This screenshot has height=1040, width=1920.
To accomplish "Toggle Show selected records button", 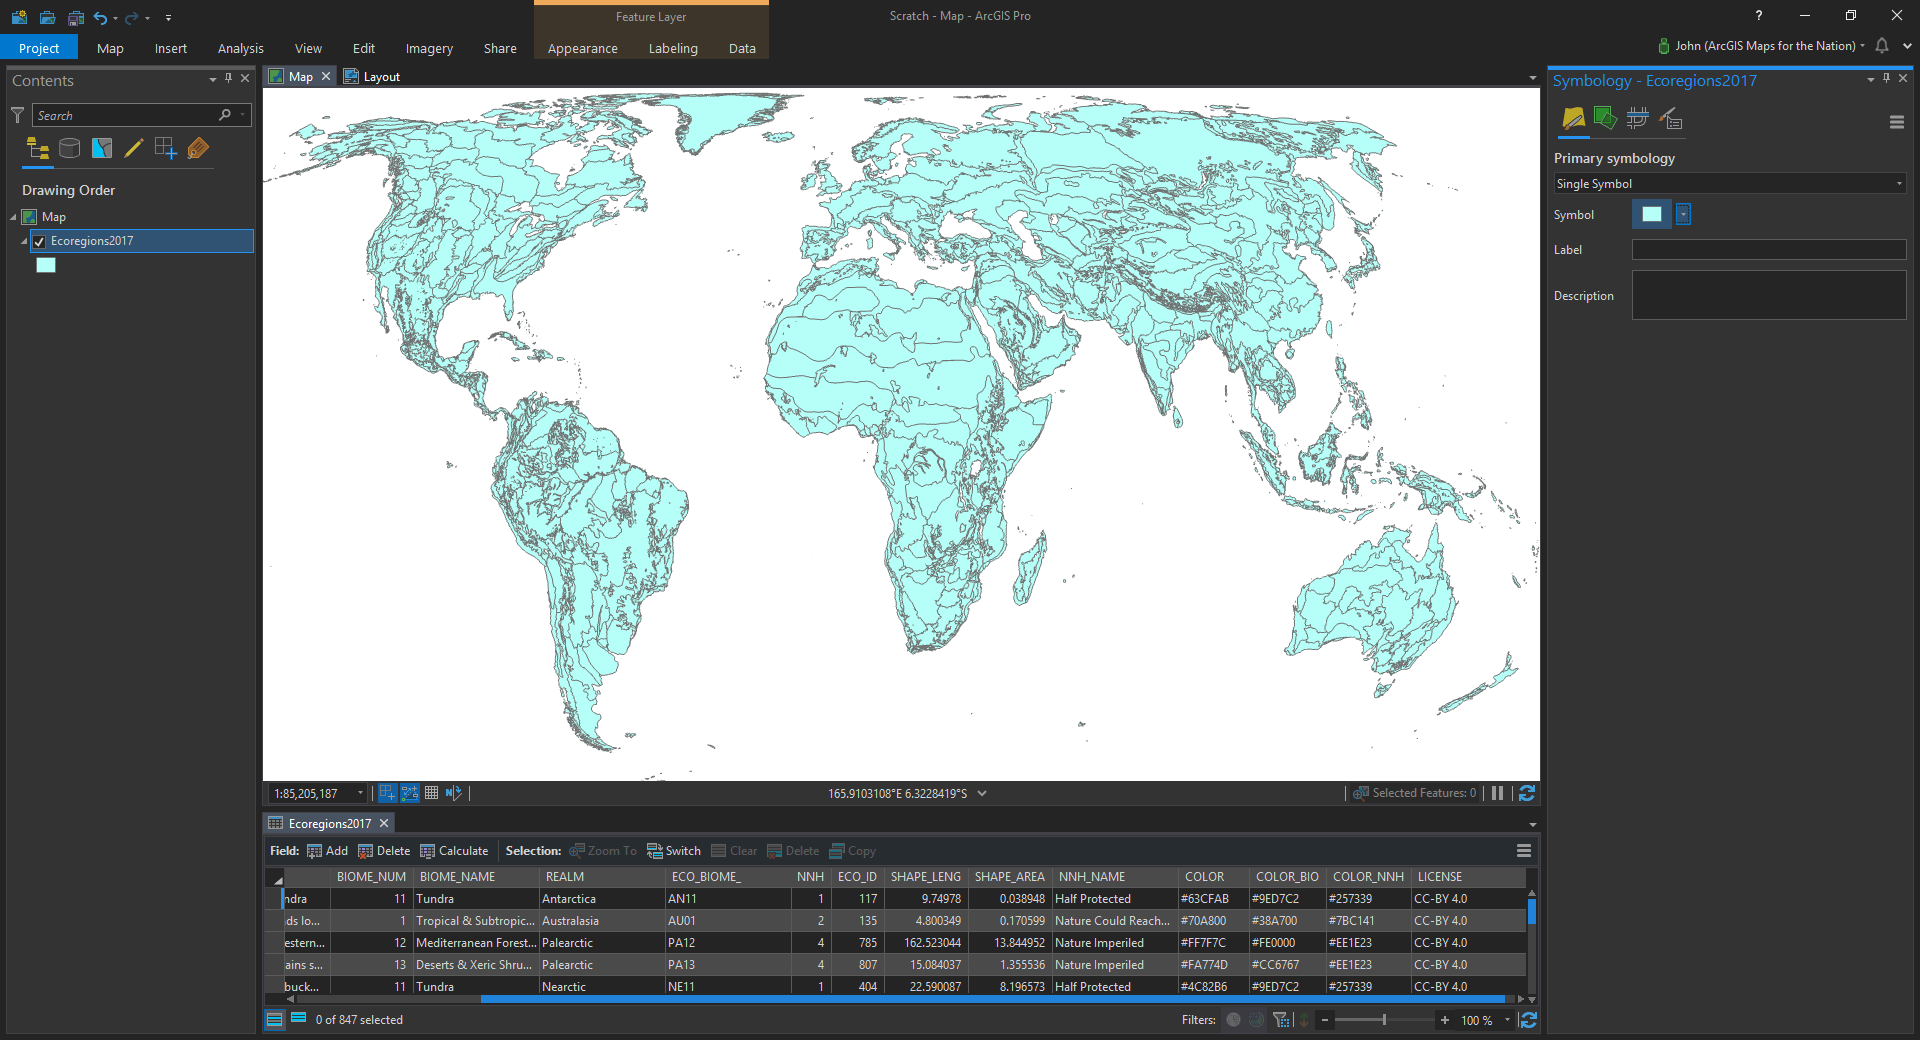I will coord(298,1019).
